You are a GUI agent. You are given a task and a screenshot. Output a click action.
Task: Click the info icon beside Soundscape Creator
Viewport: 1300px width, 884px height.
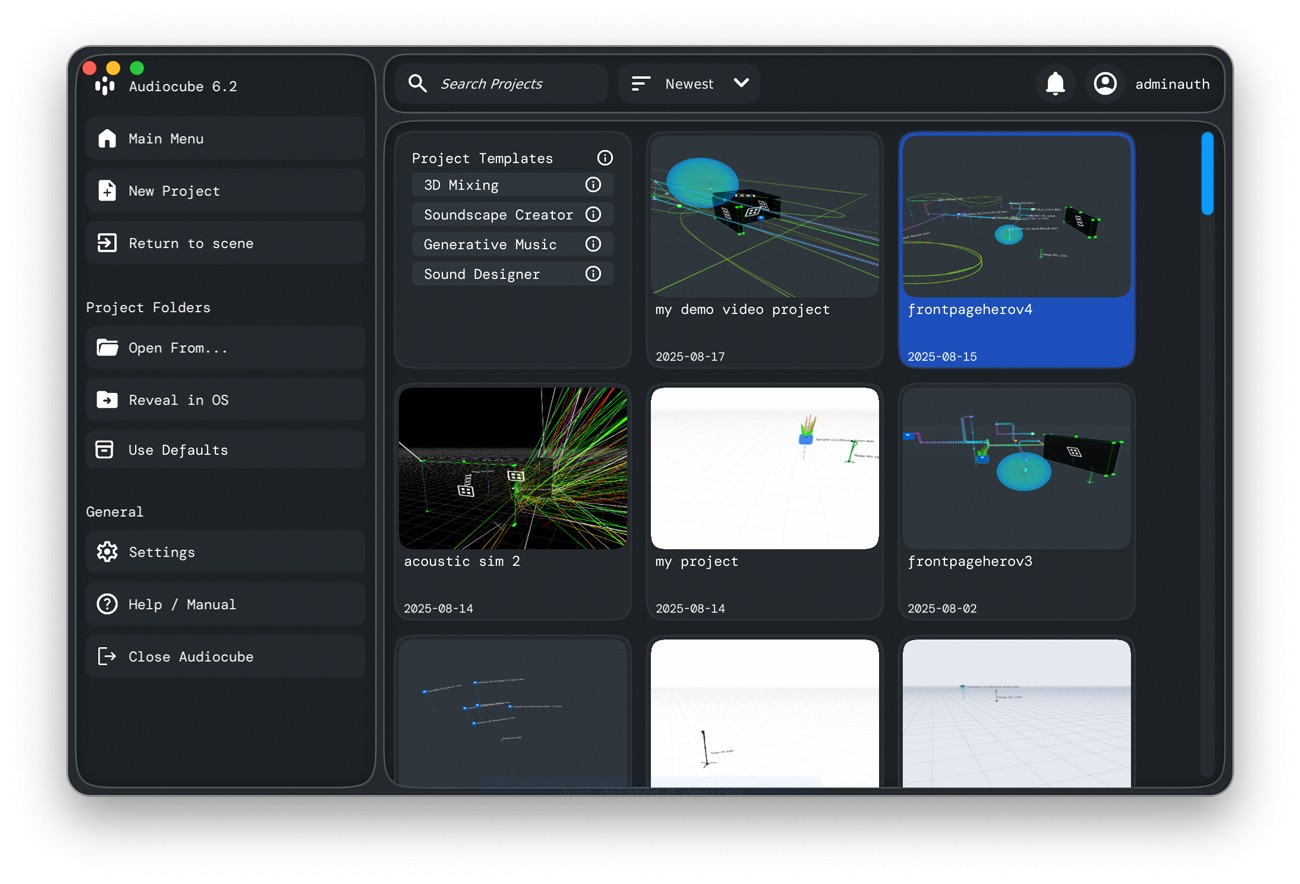click(x=593, y=214)
